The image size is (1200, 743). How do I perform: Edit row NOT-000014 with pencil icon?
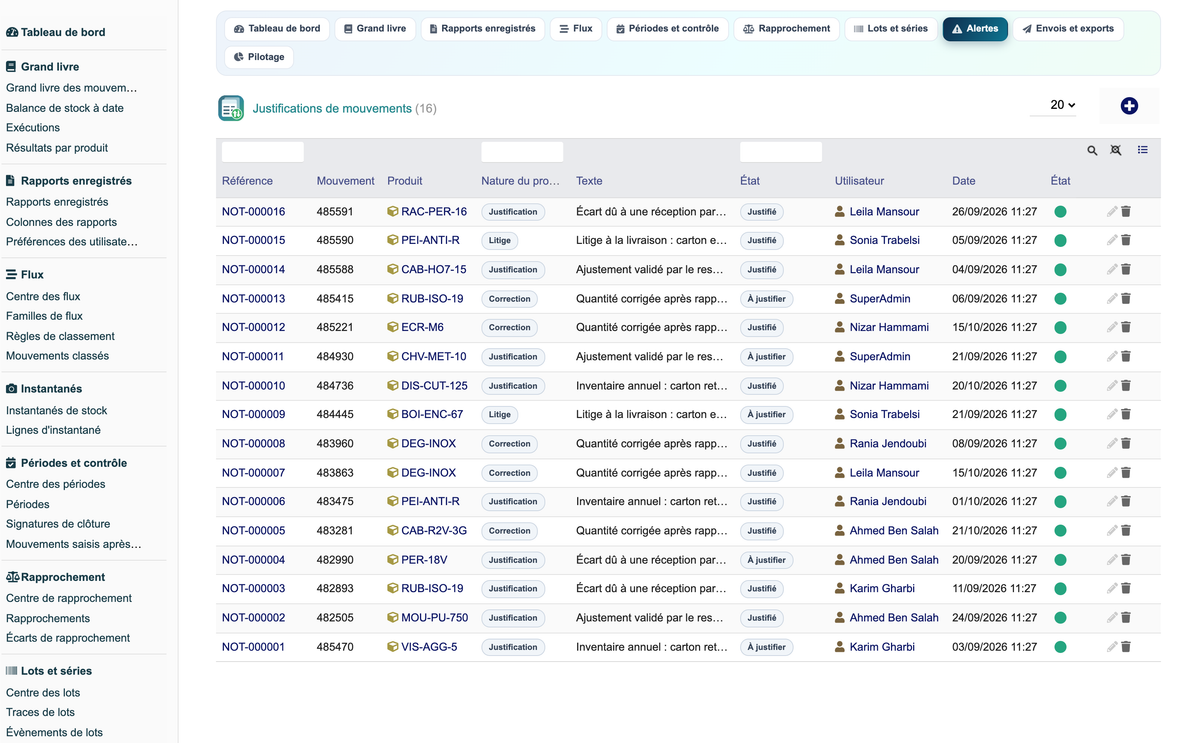point(1112,270)
